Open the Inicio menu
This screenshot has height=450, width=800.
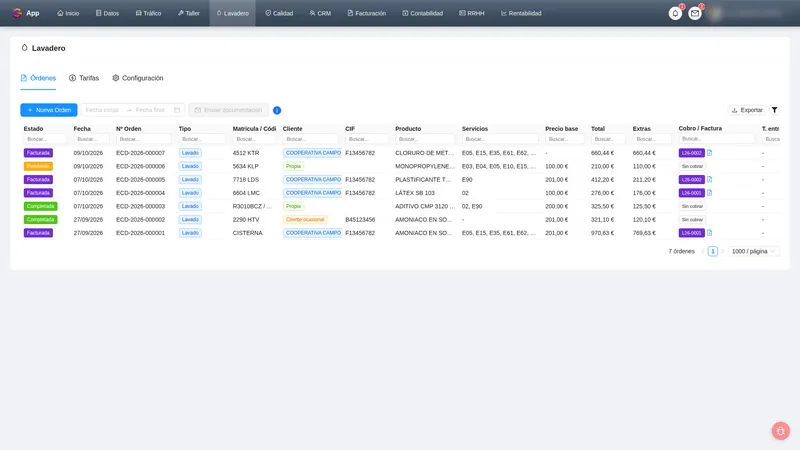click(x=68, y=13)
